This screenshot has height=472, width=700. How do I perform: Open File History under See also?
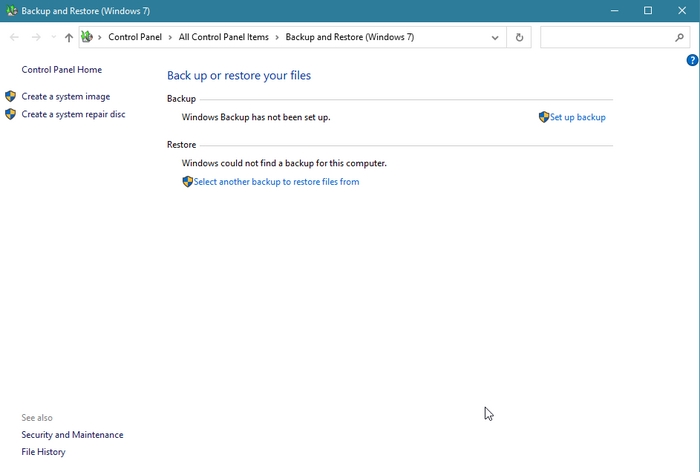click(43, 452)
